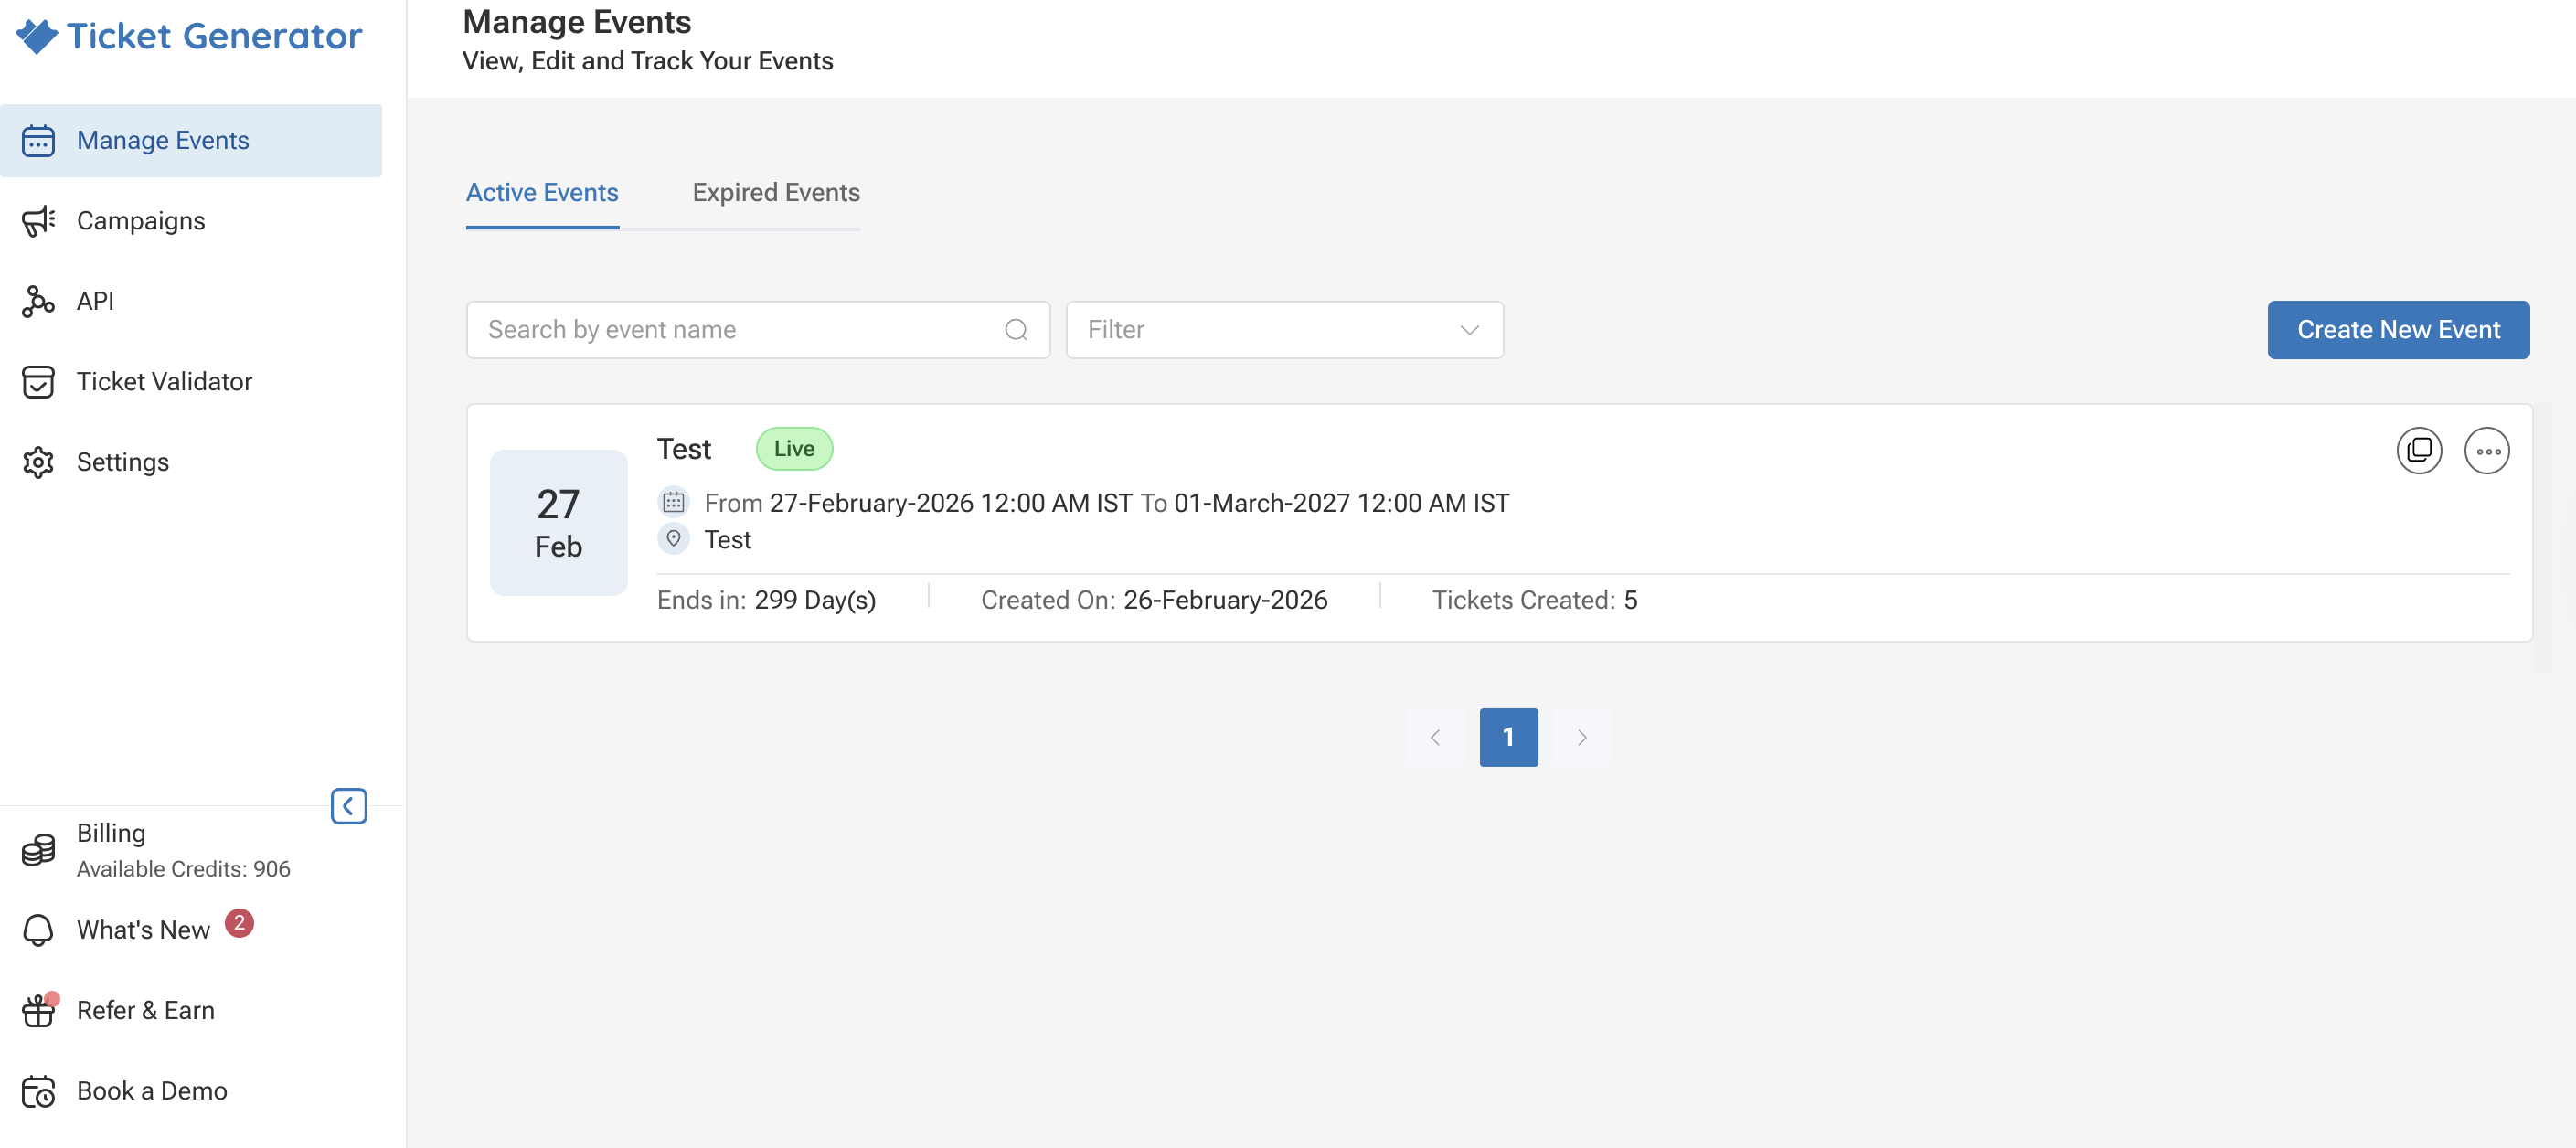Click the API nodes icon

point(38,301)
